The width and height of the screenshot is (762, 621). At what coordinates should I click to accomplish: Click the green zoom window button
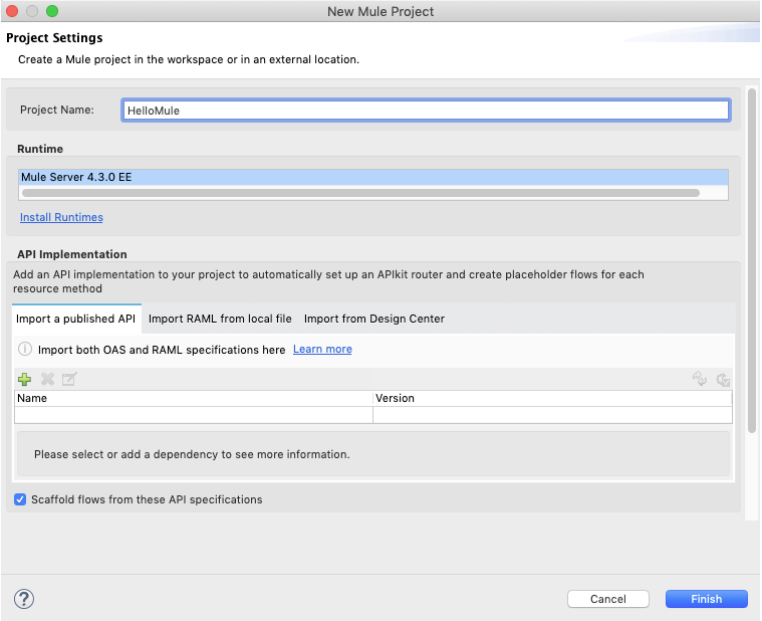52,11
